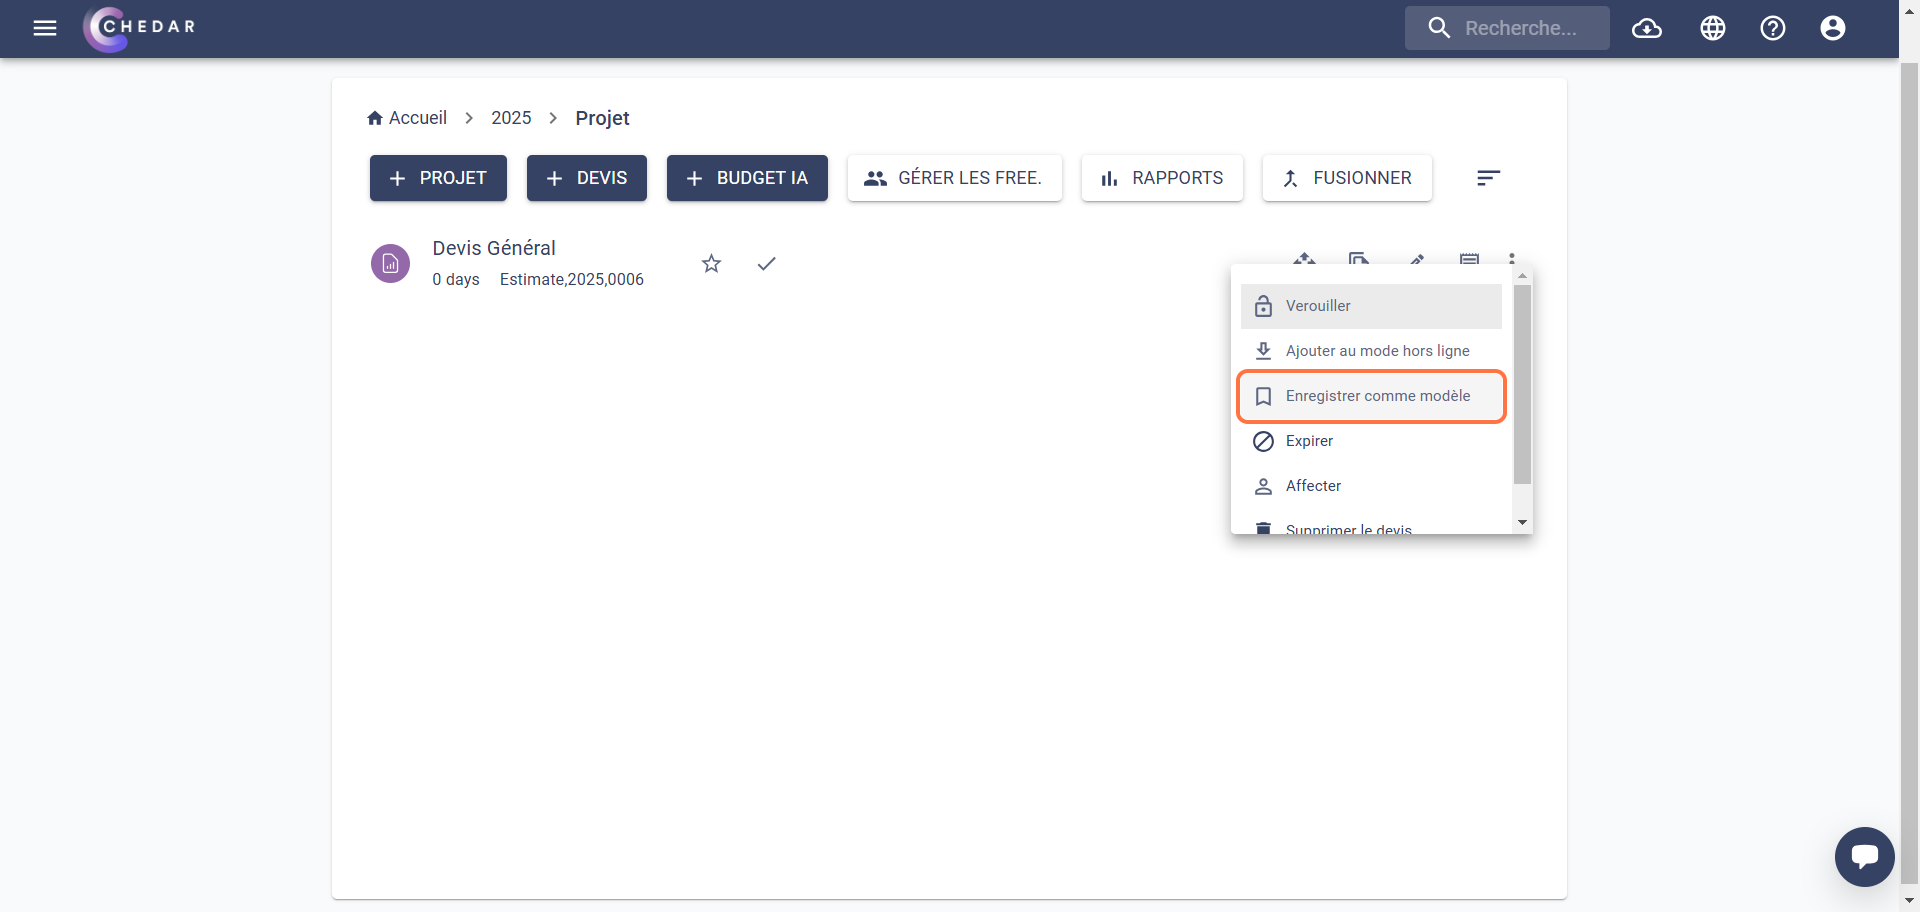Click the page vertical scrollbar

[1909, 474]
